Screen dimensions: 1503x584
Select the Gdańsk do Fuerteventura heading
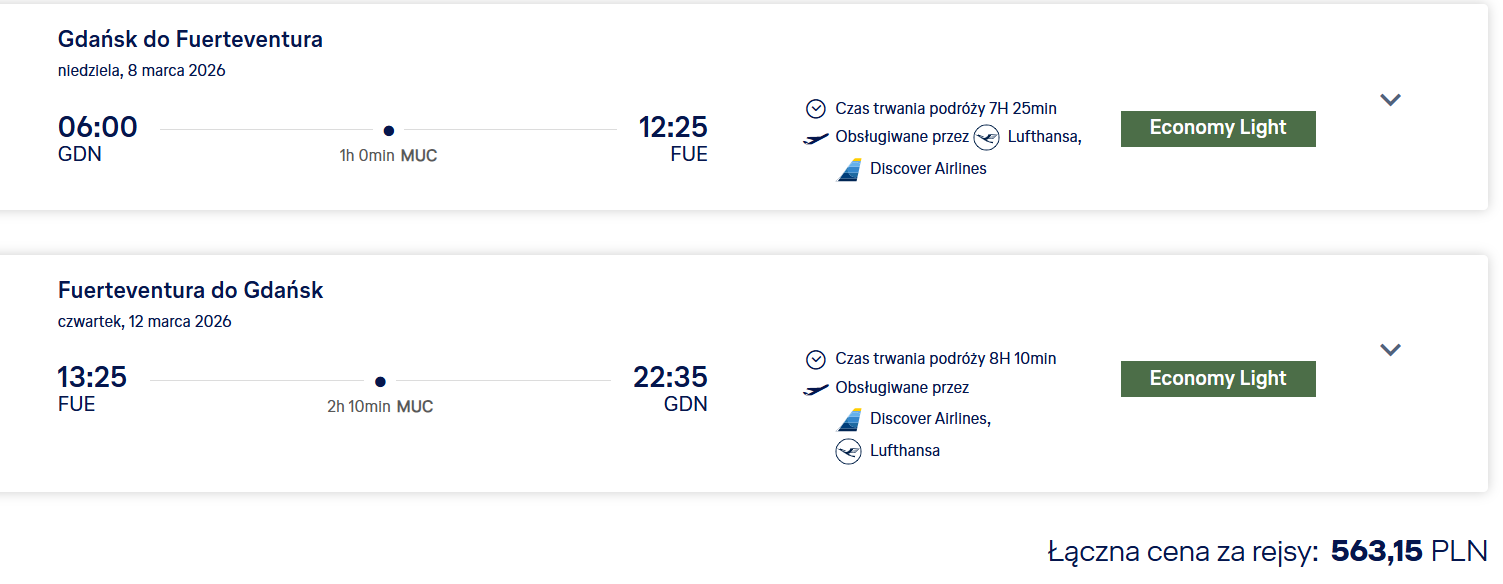pos(190,40)
